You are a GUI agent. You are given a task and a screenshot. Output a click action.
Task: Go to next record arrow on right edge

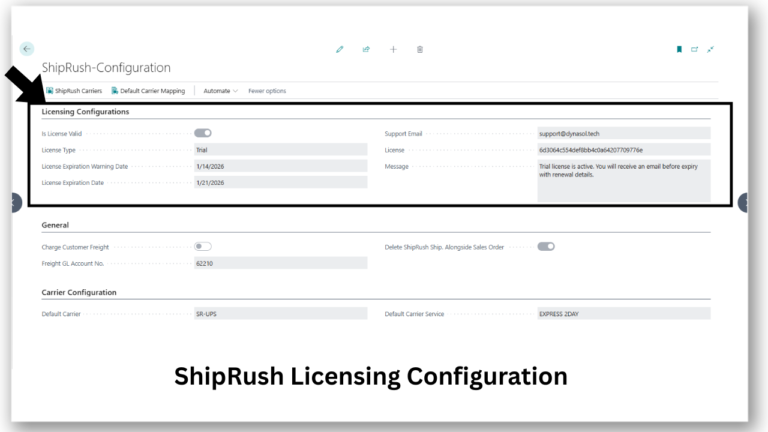tap(743, 202)
